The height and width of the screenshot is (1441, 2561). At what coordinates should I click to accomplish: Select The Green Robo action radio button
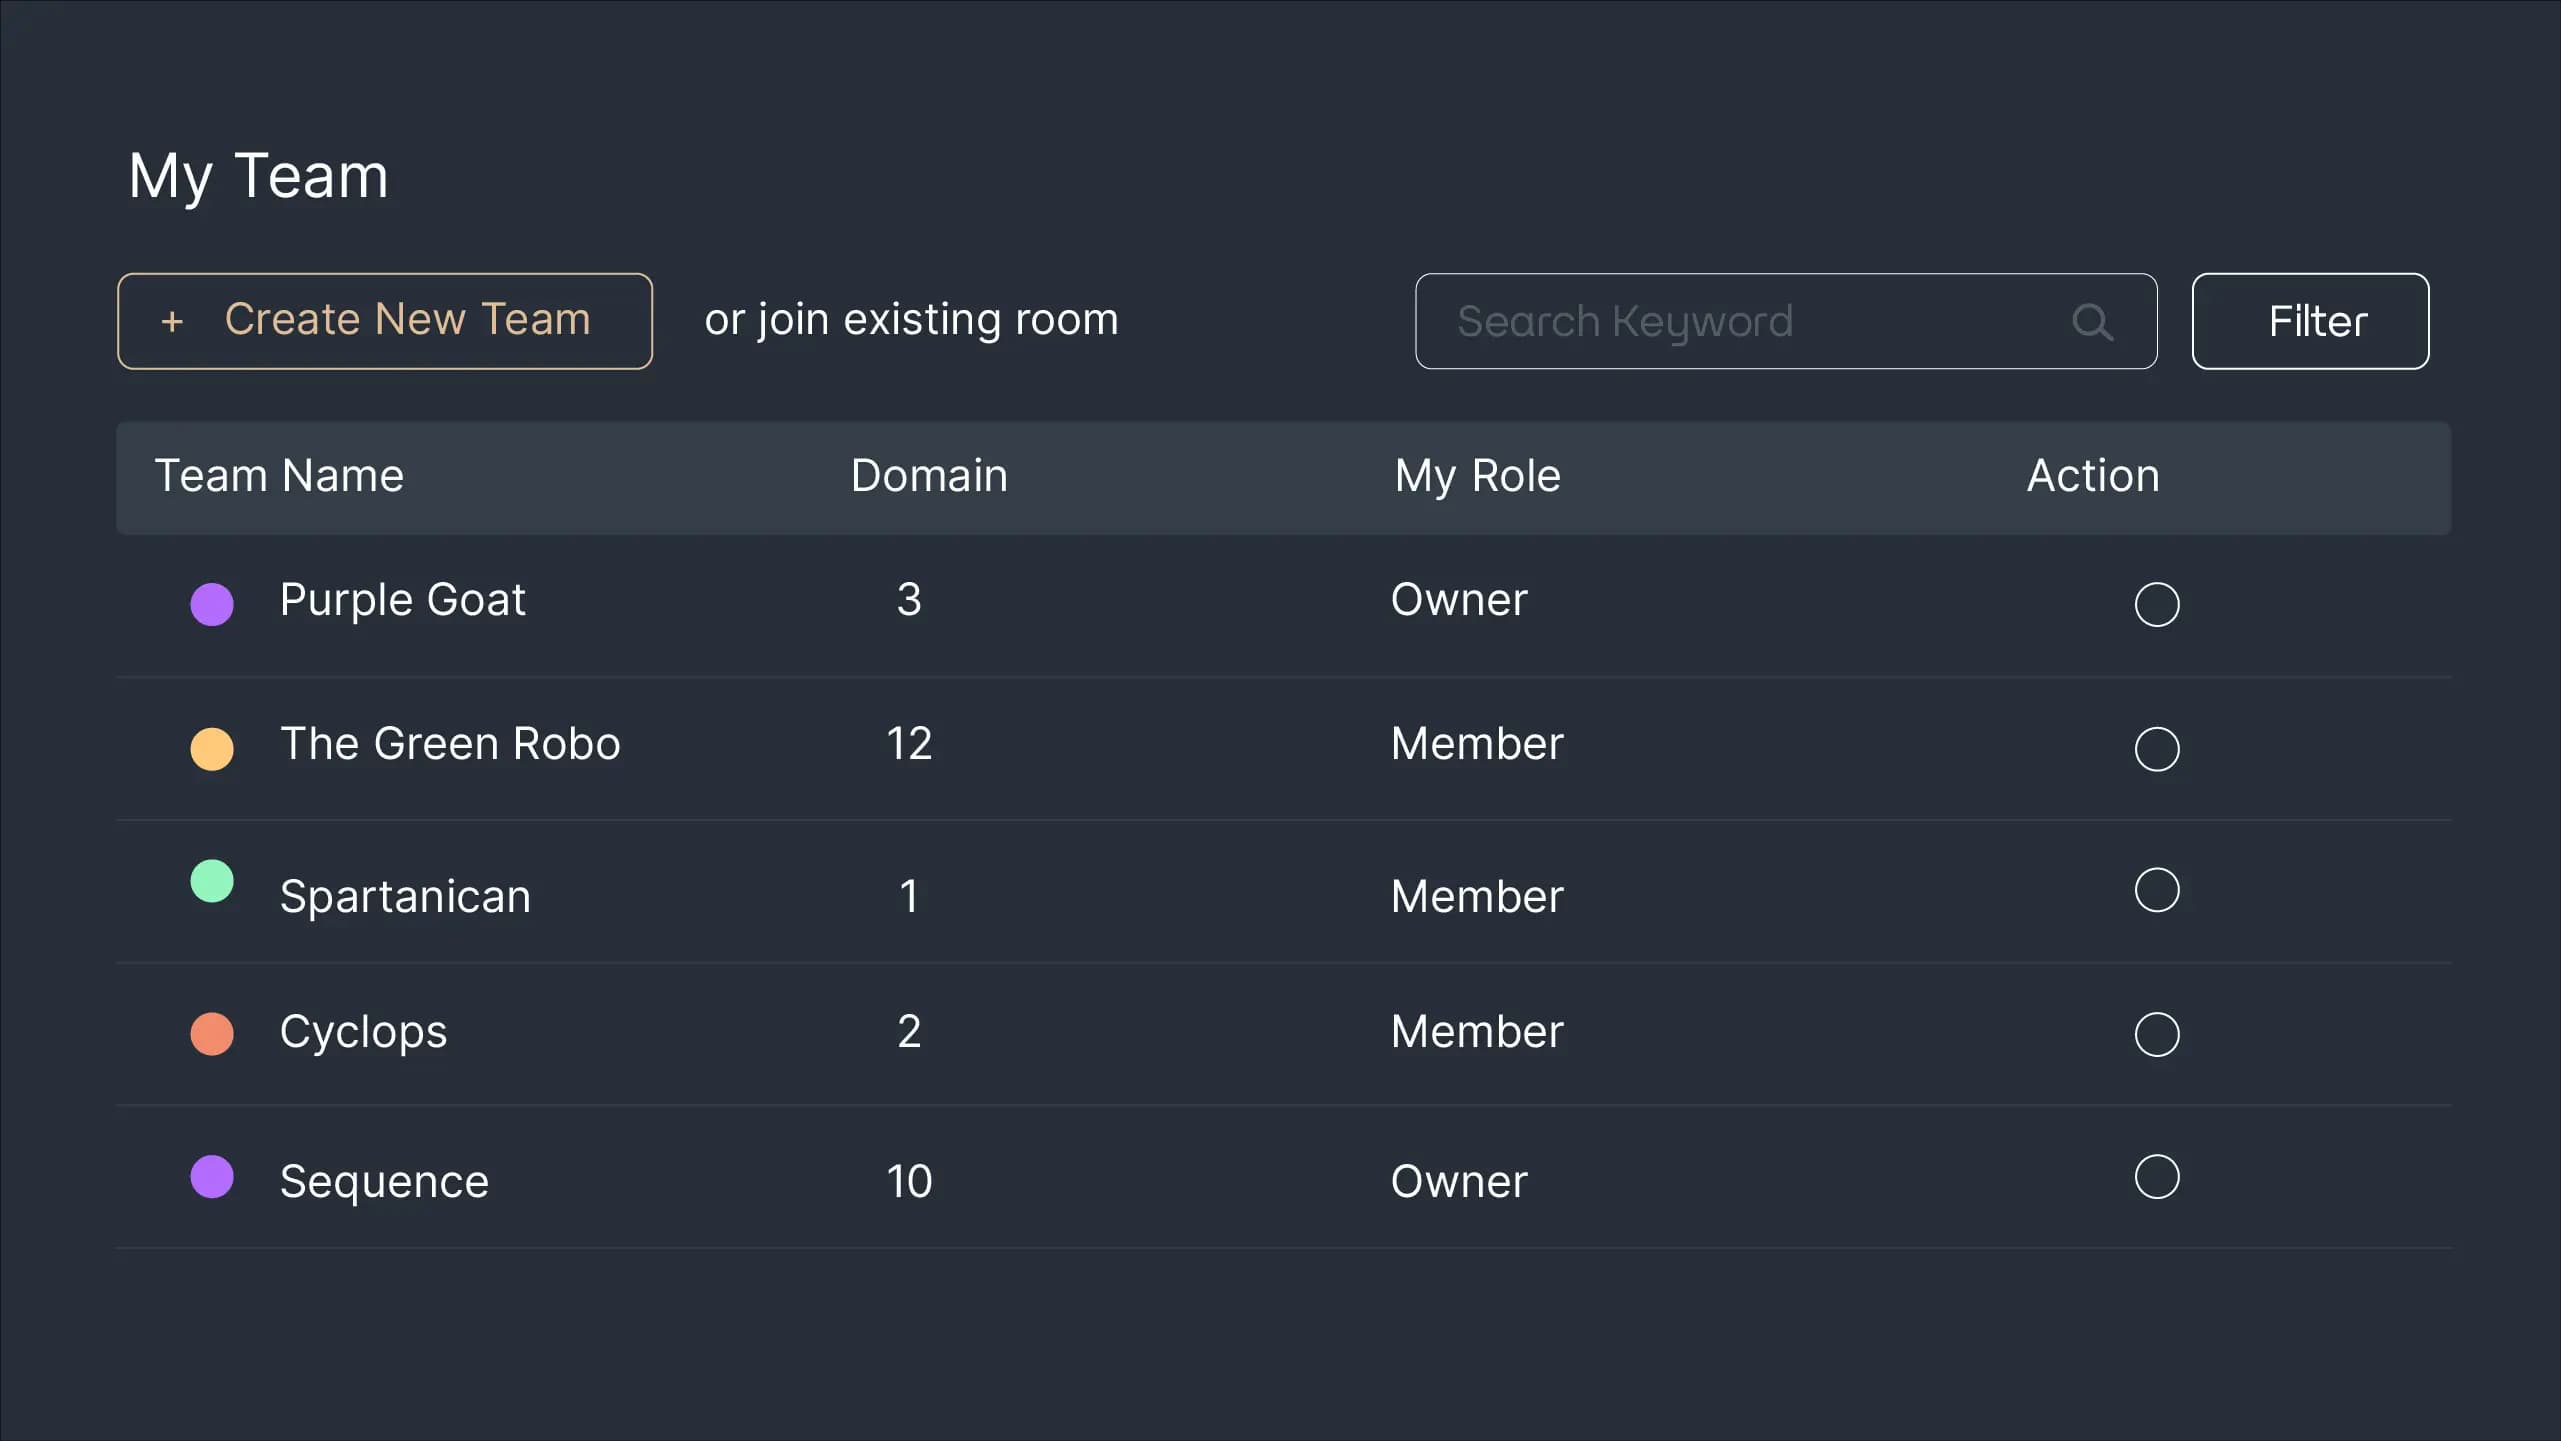pos(2157,748)
